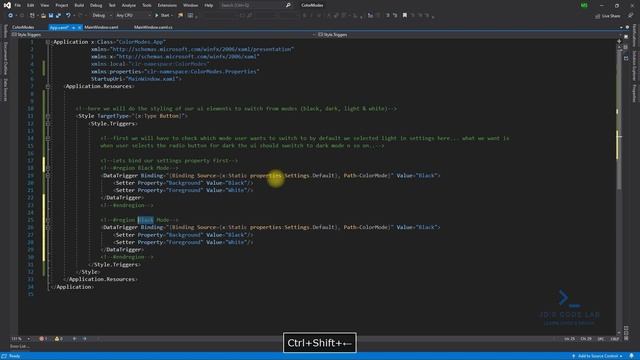Close the App.xaml tab

tap(80, 27)
